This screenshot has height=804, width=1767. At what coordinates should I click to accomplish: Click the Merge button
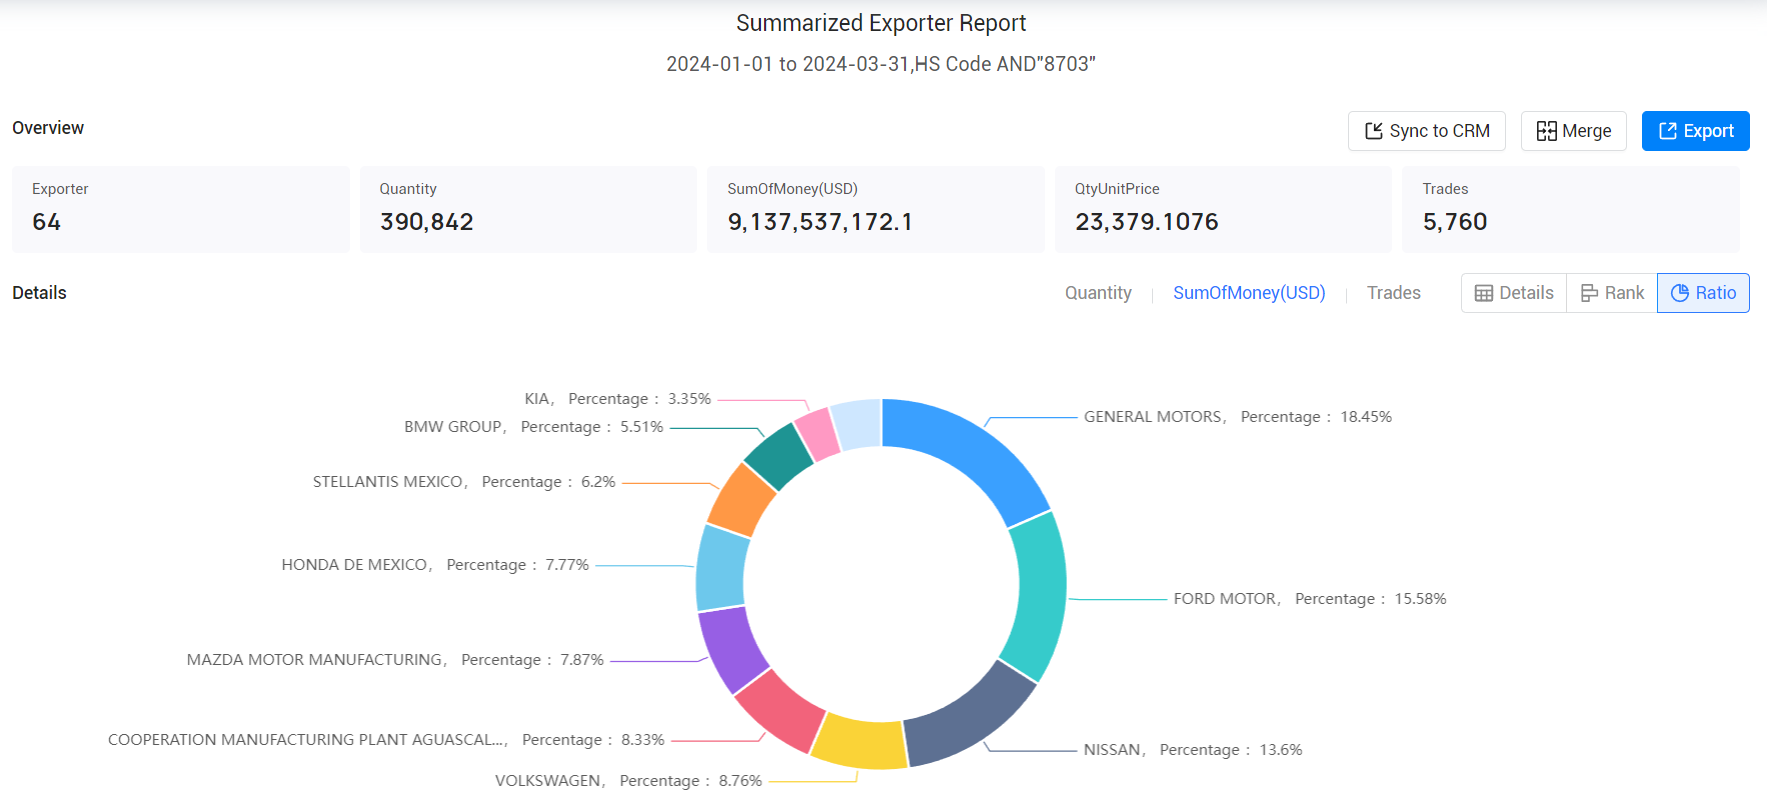coord(1573,131)
